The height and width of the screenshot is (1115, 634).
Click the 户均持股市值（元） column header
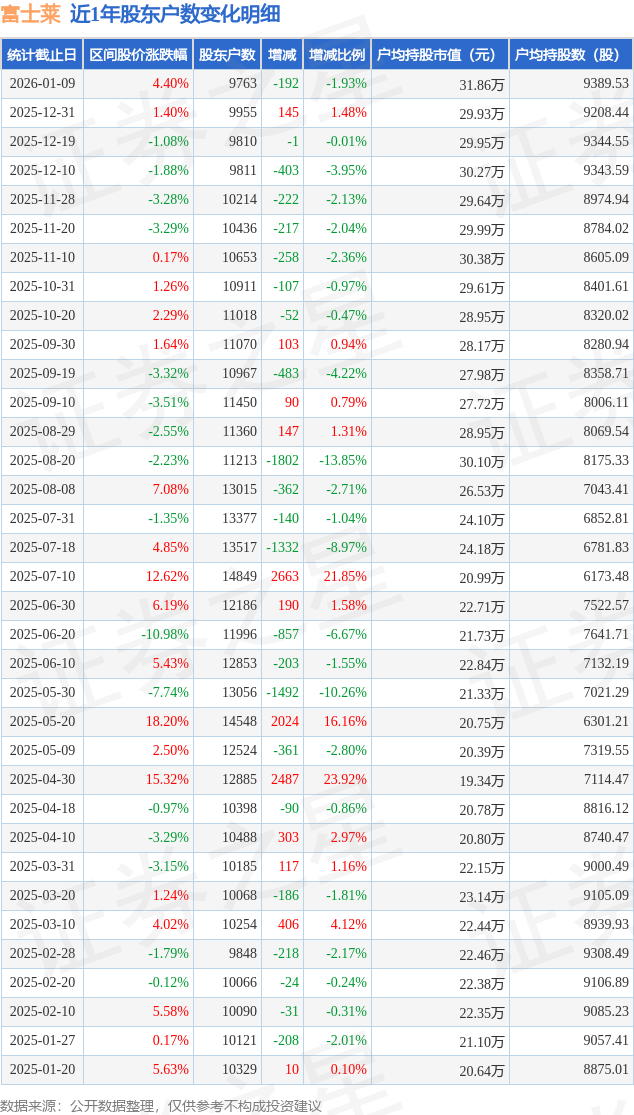(x=440, y=55)
